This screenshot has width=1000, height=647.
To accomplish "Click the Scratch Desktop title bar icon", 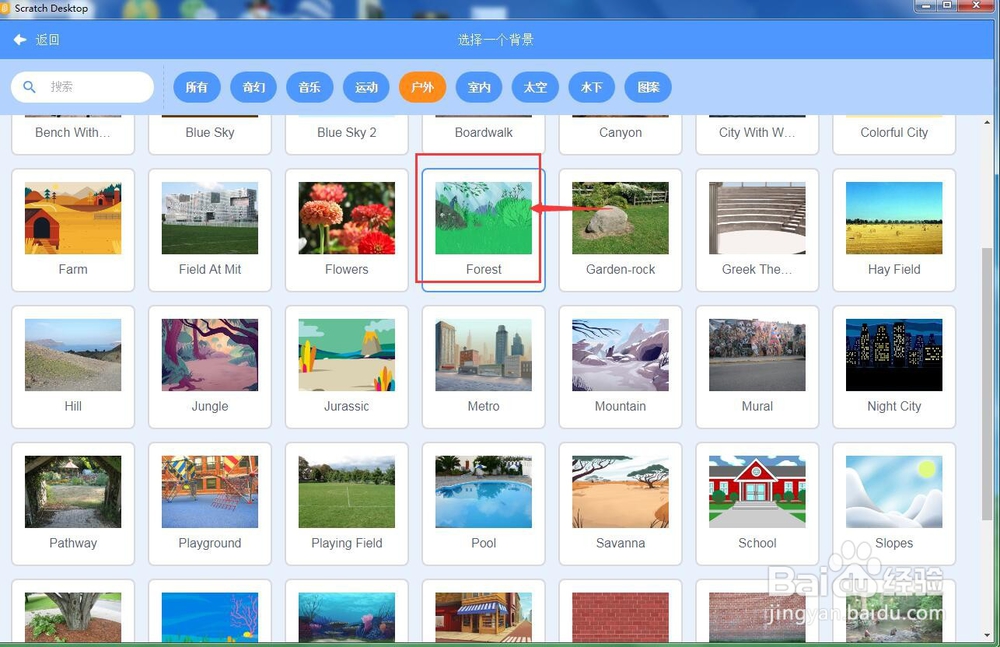I will pos(4,8).
